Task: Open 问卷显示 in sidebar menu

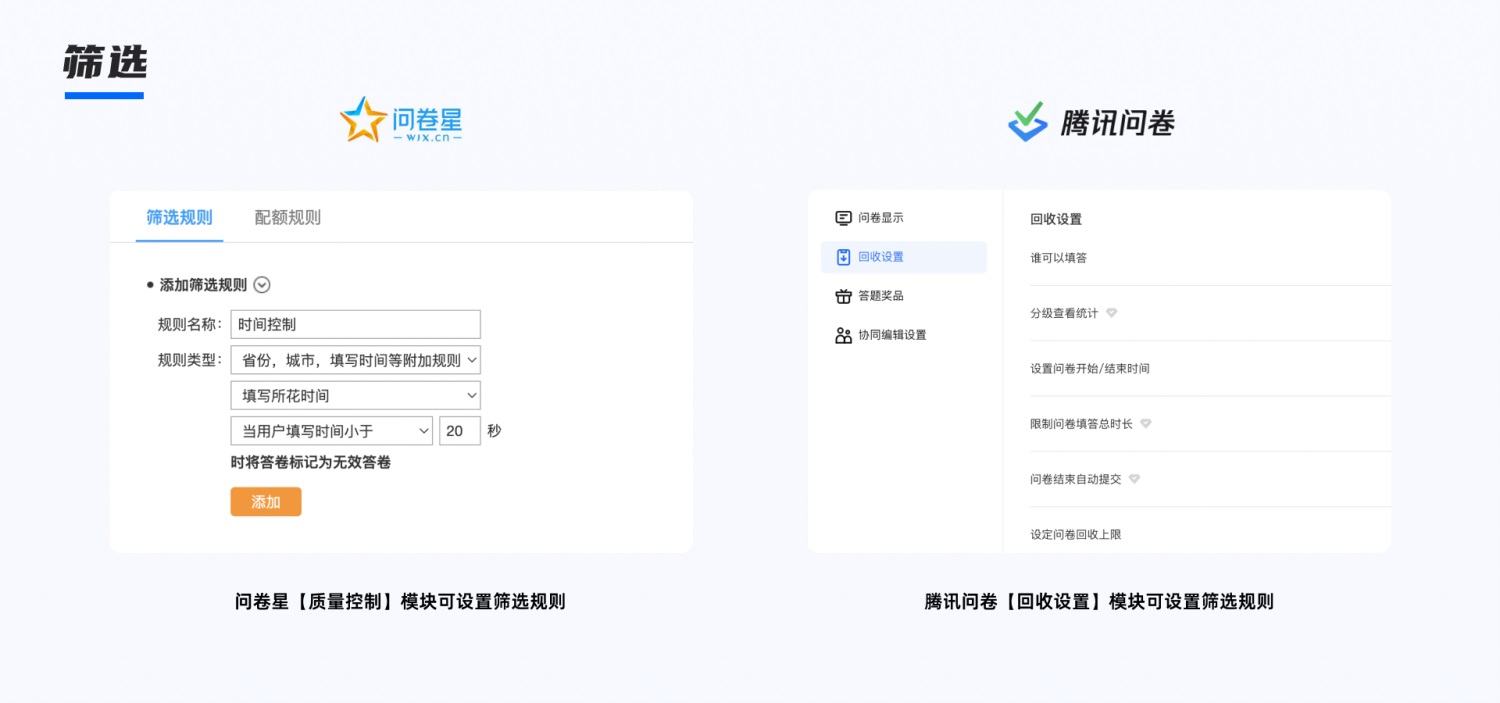Action: (x=903, y=217)
